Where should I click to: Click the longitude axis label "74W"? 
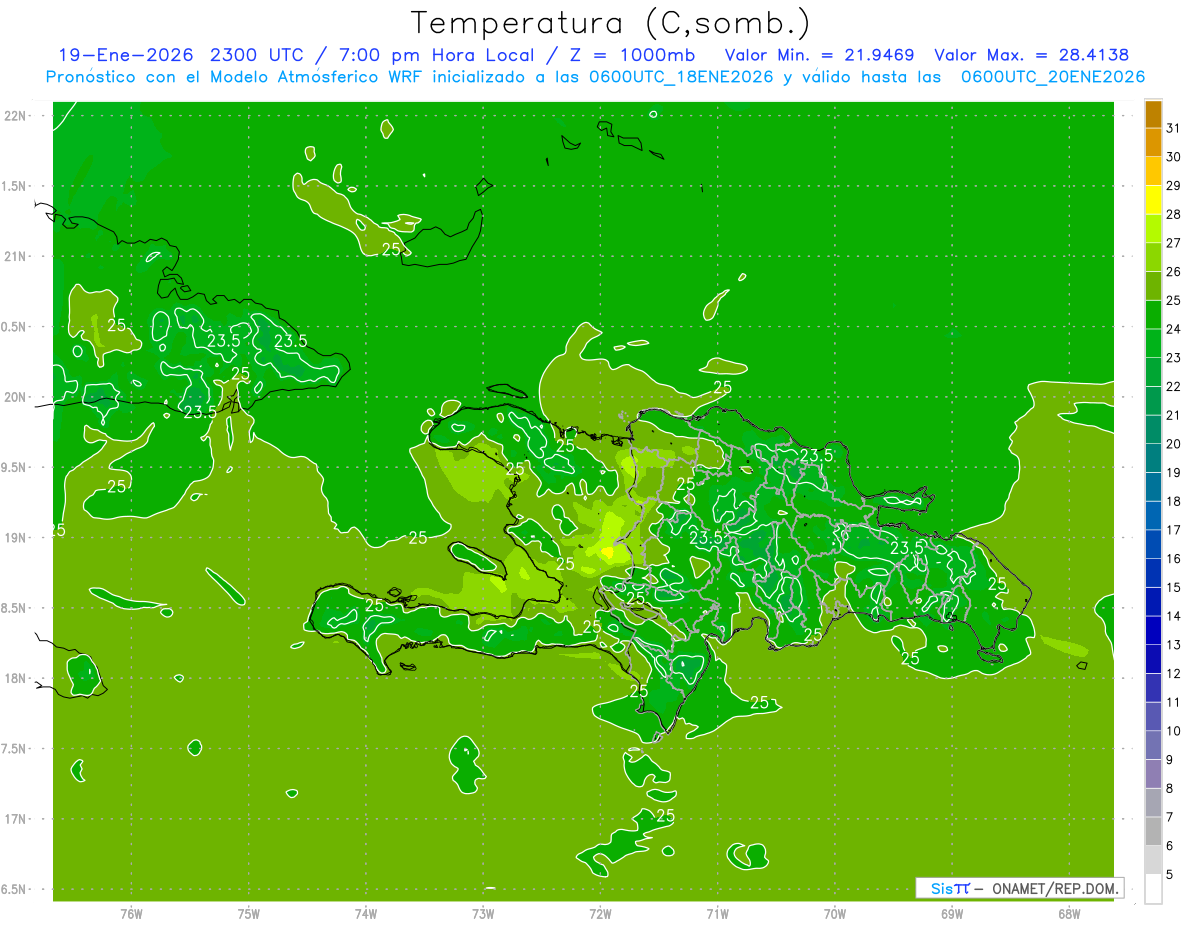365,913
